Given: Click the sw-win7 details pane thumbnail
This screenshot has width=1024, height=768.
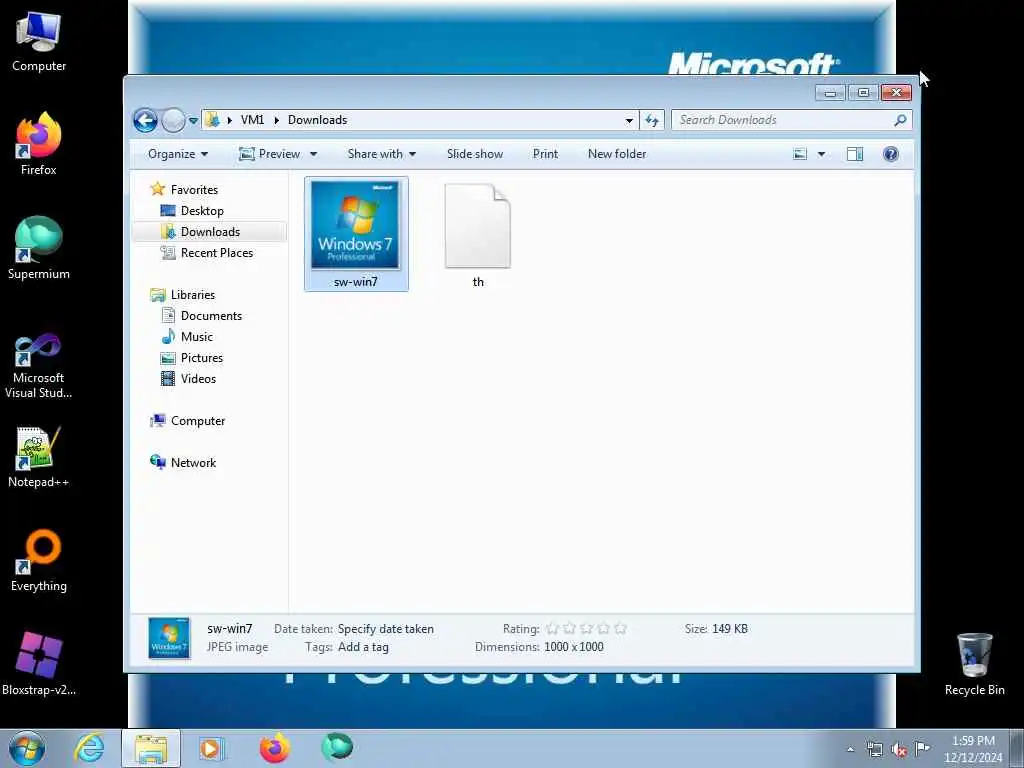Looking at the screenshot, I should tap(169, 638).
